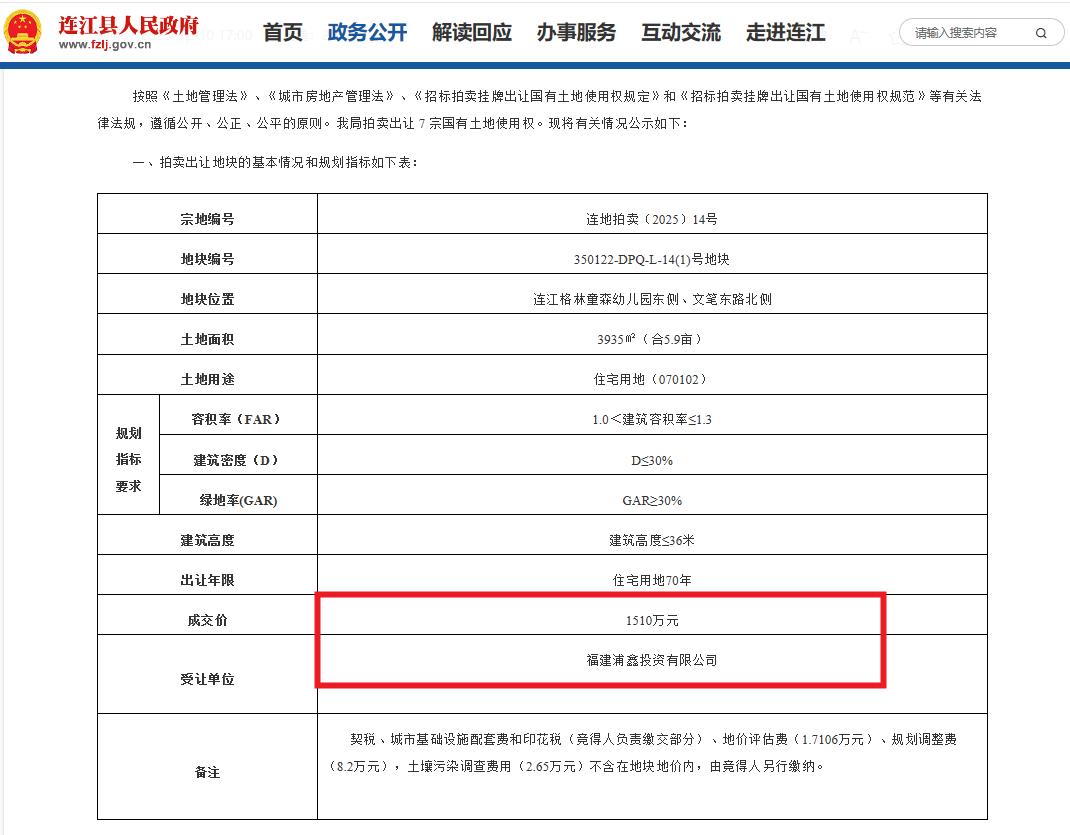The height and width of the screenshot is (835, 1070).
Task: Select the 350122-DPQ-L-14(1)号地块 cell
Action: 652,259
